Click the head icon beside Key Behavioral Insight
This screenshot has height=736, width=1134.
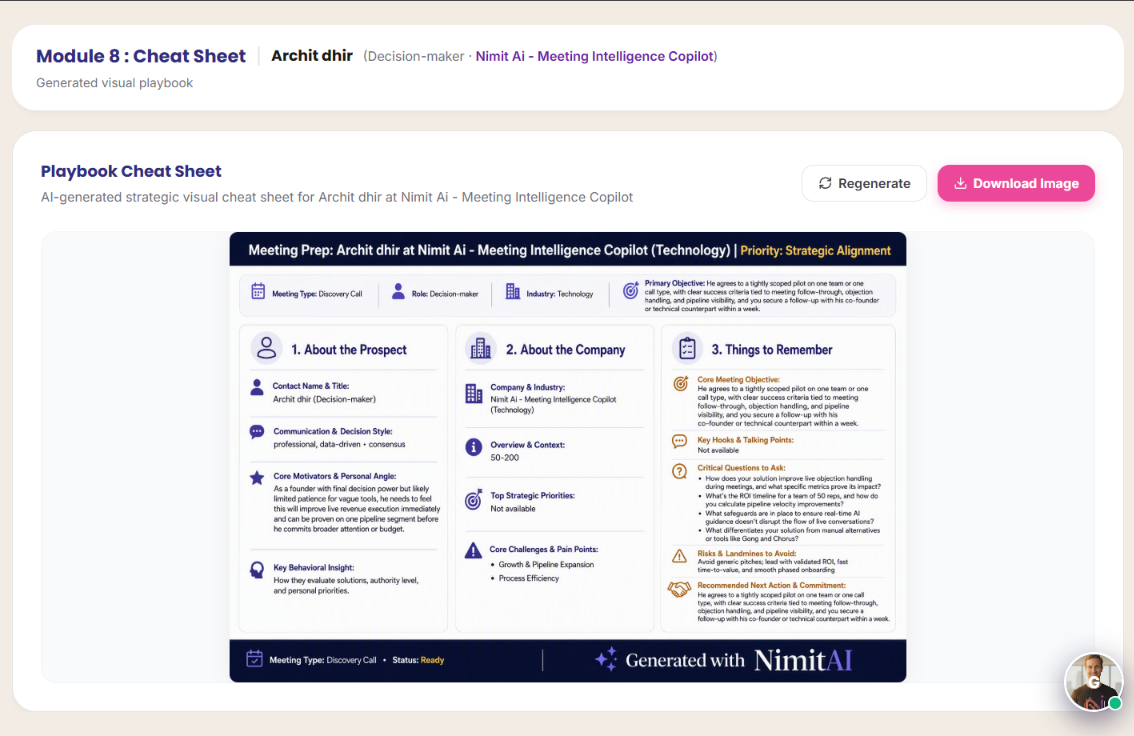click(x=257, y=570)
